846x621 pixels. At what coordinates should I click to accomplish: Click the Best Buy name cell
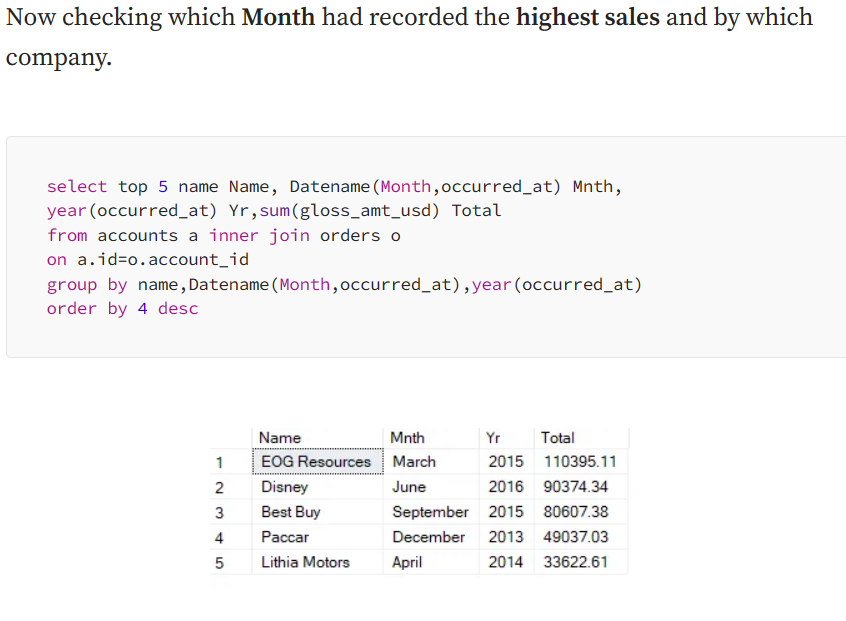click(x=318, y=511)
